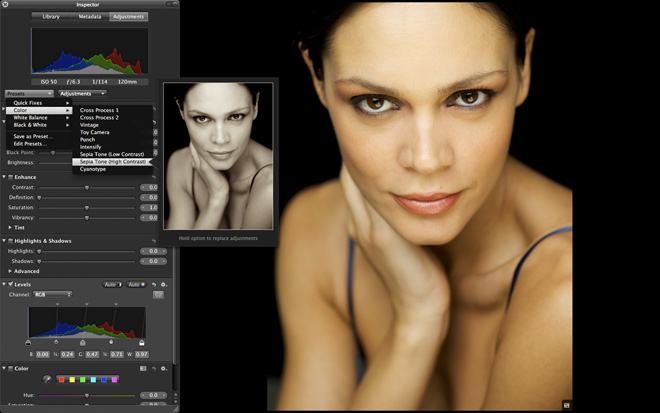
Task: Click the sepia preset preview thumbnail
Action: point(218,156)
